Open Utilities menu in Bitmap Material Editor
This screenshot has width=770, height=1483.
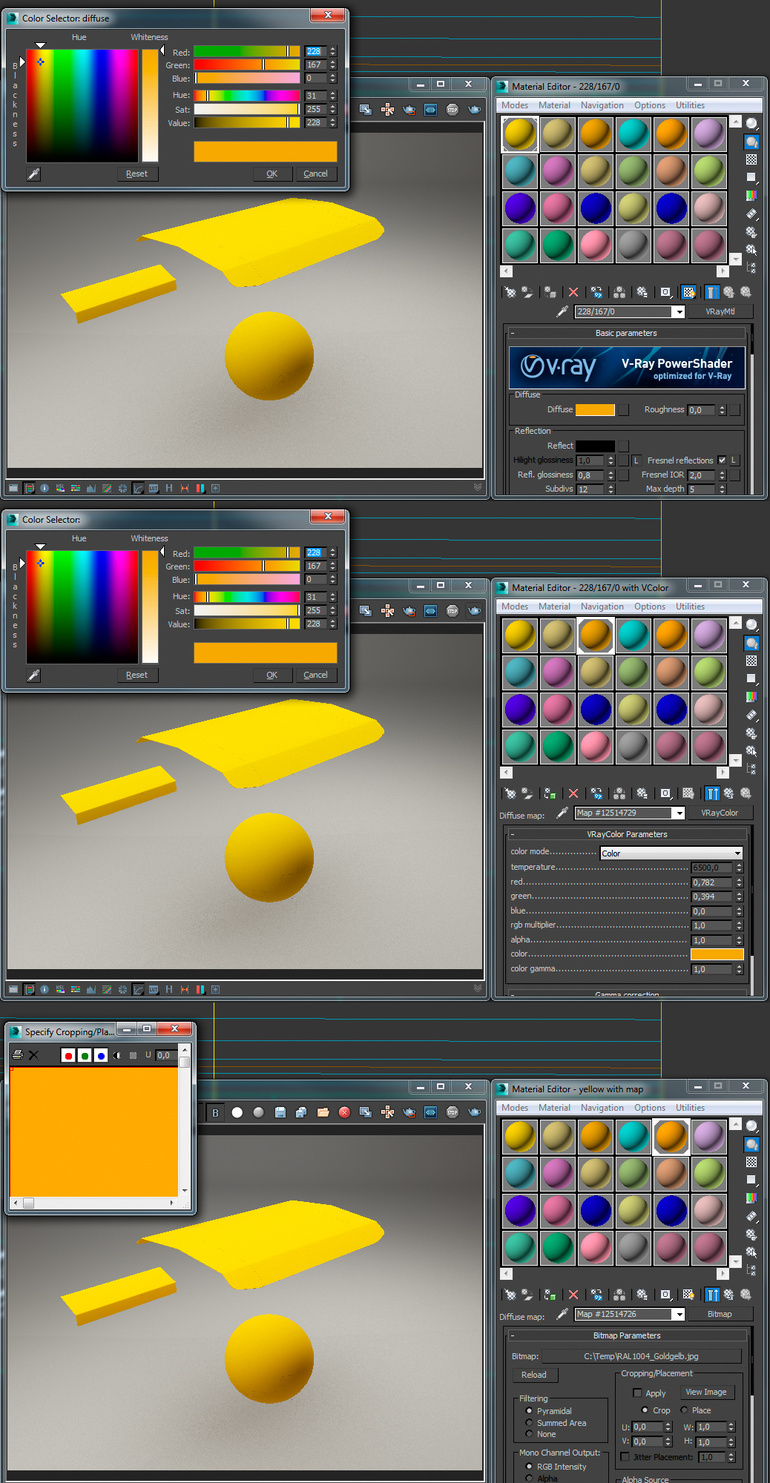click(x=690, y=1108)
